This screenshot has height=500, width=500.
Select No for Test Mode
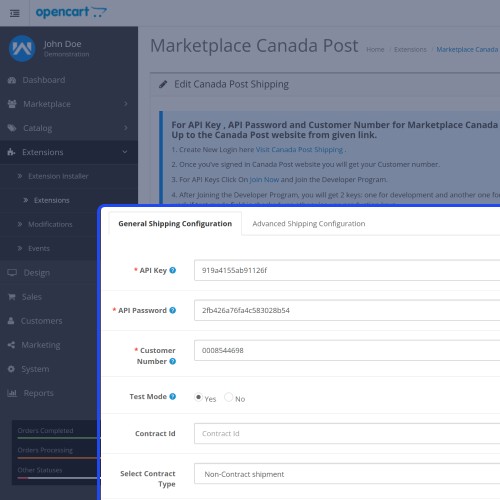coord(229,397)
